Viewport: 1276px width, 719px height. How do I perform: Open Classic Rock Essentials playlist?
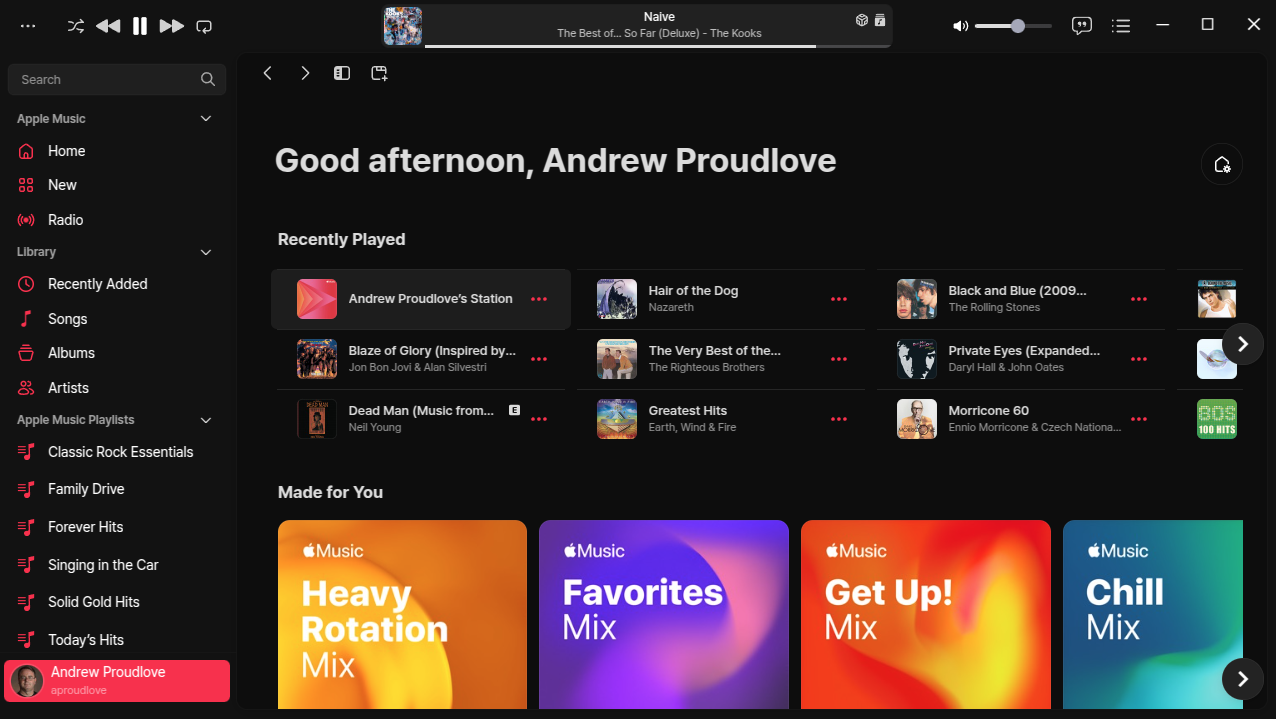[117, 452]
